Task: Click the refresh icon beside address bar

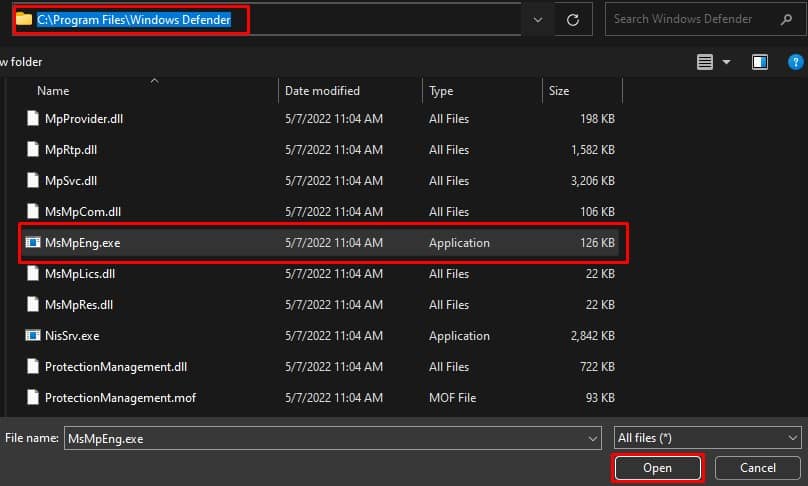Action: point(573,20)
